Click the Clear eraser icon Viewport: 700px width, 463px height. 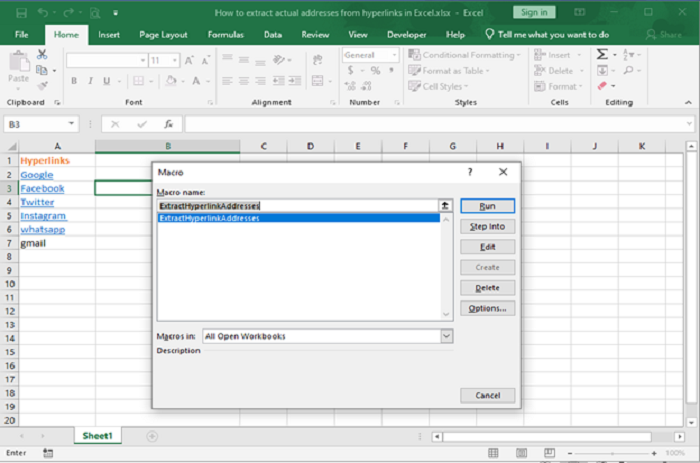pyautogui.click(x=602, y=86)
